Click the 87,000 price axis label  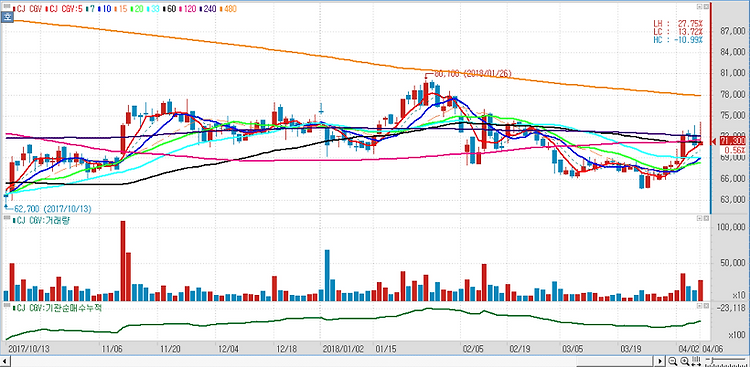pyautogui.click(x=733, y=31)
